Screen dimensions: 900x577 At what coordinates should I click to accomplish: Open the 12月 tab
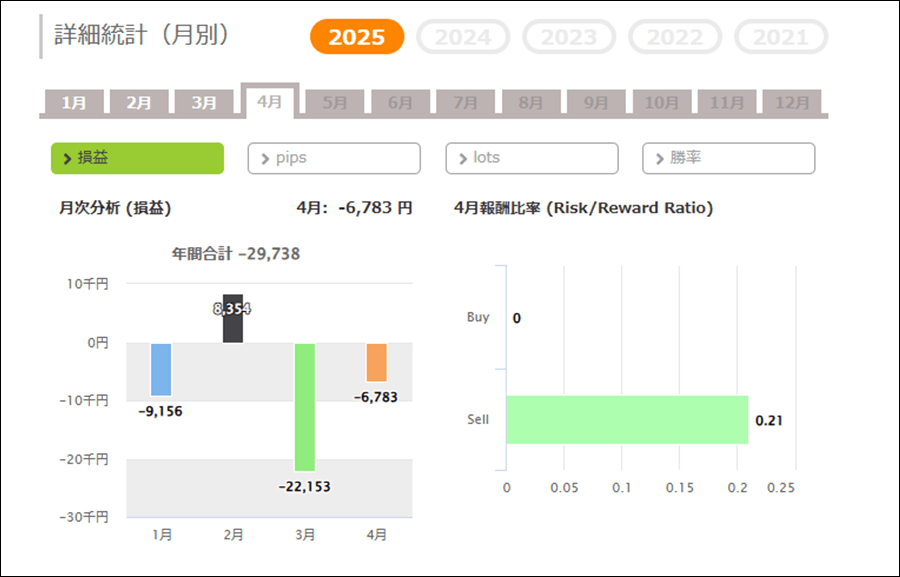pos(792,102)
